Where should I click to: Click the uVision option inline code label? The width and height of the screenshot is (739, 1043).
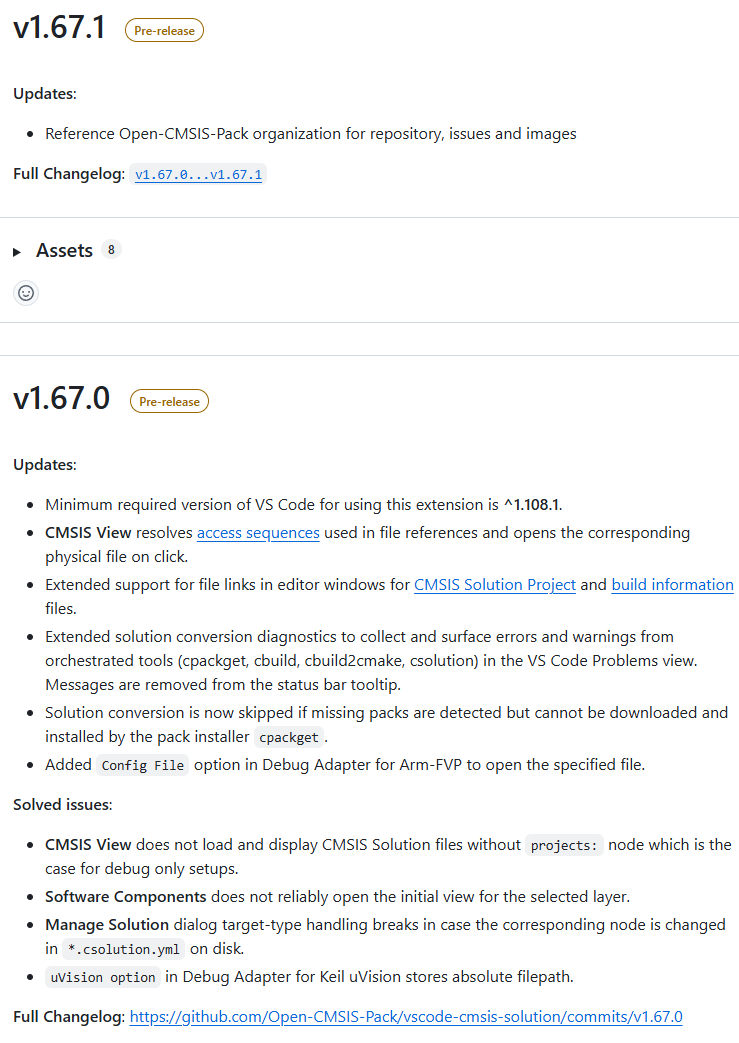click(103, 977)
